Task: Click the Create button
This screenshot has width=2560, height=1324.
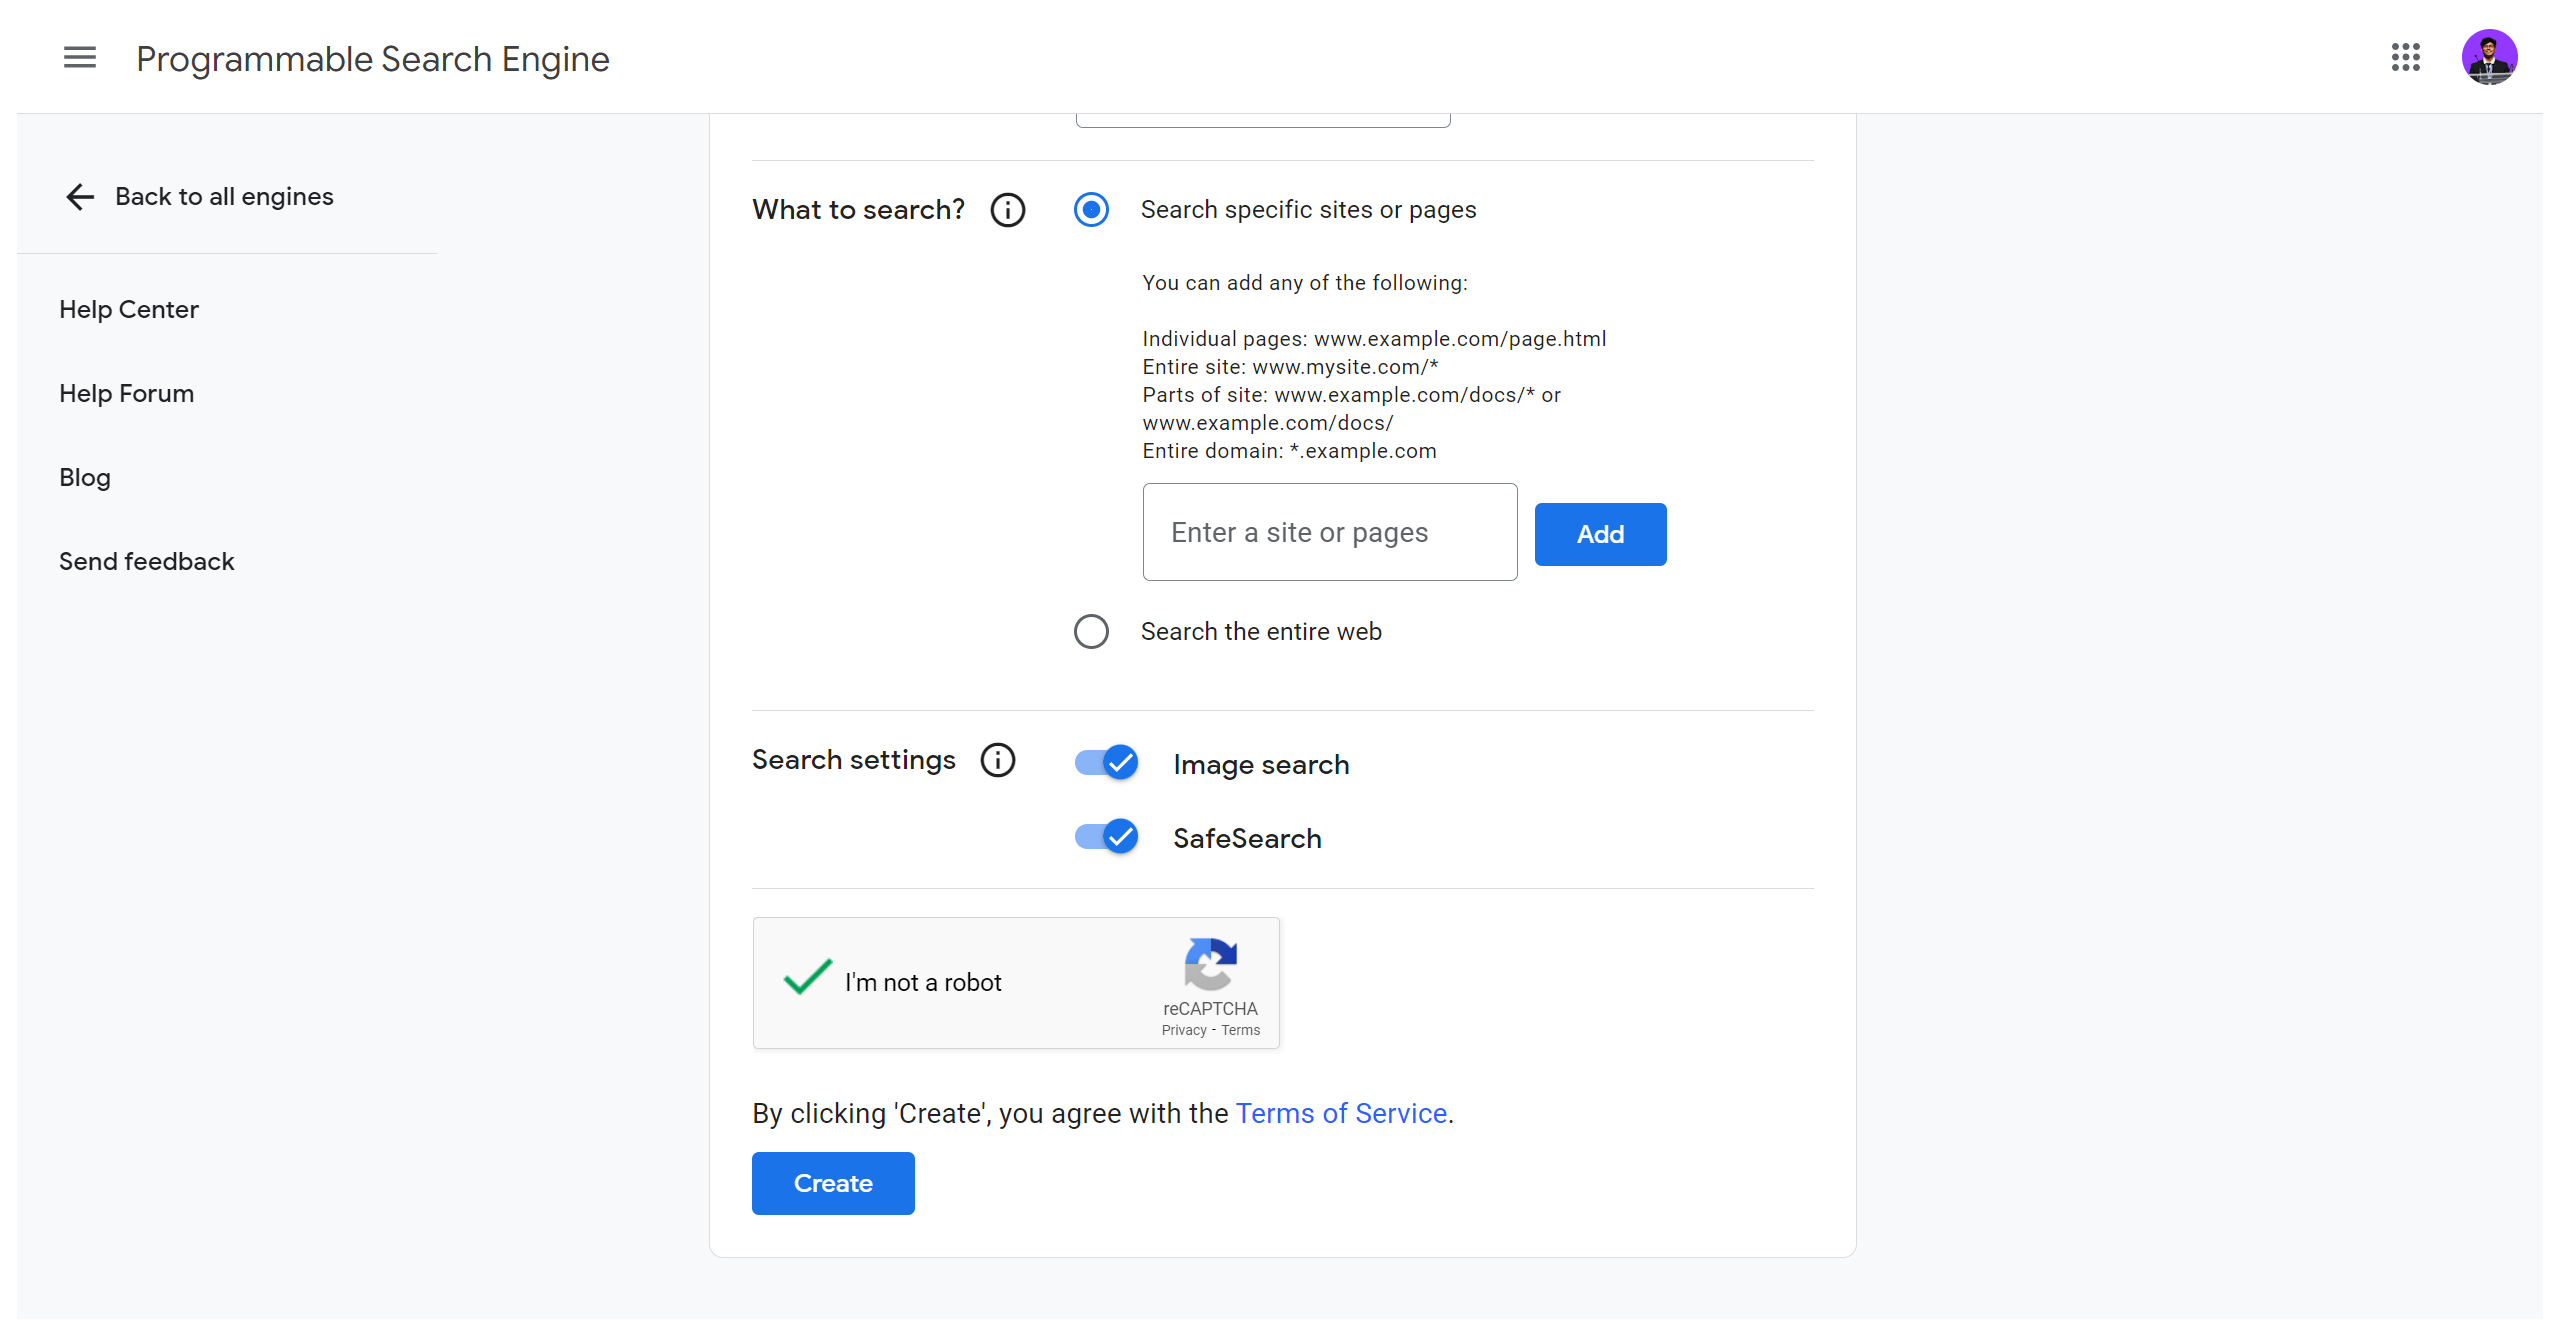Action: tap(832, 1183)
